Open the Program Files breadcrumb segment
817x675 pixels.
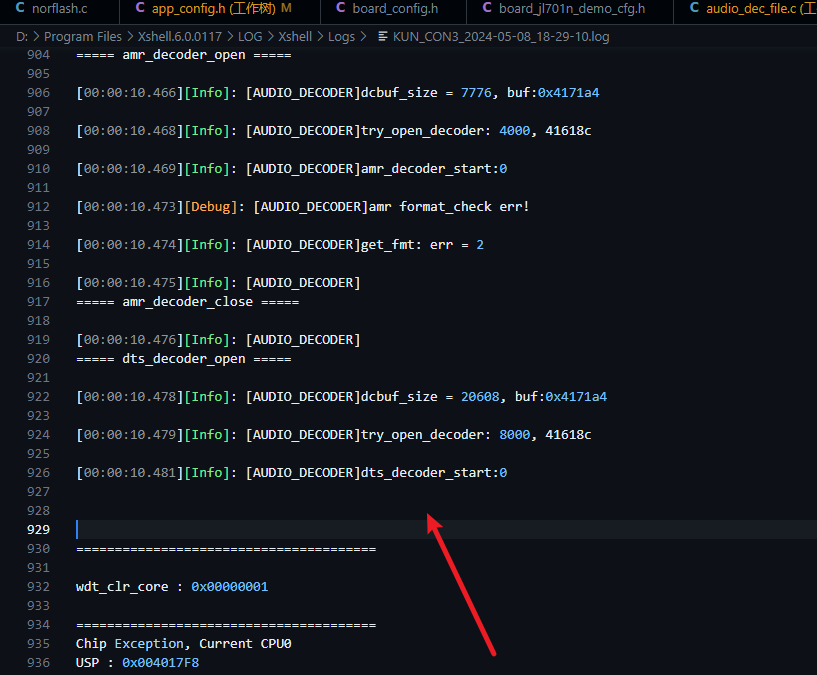82,36
